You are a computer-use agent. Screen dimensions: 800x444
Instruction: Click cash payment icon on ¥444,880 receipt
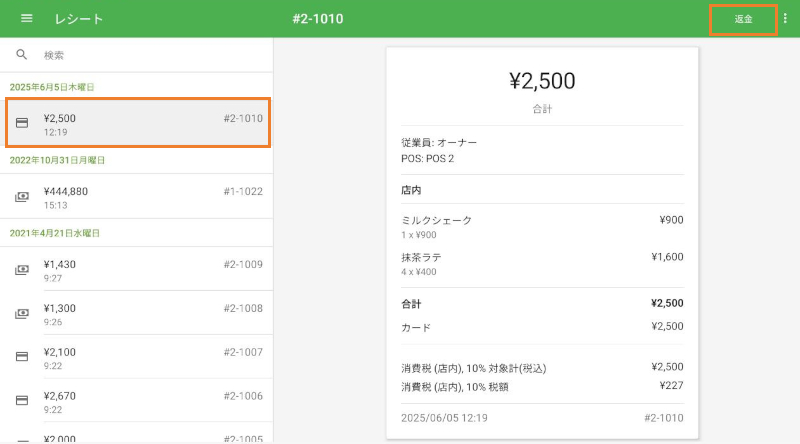tap(22, 196)
